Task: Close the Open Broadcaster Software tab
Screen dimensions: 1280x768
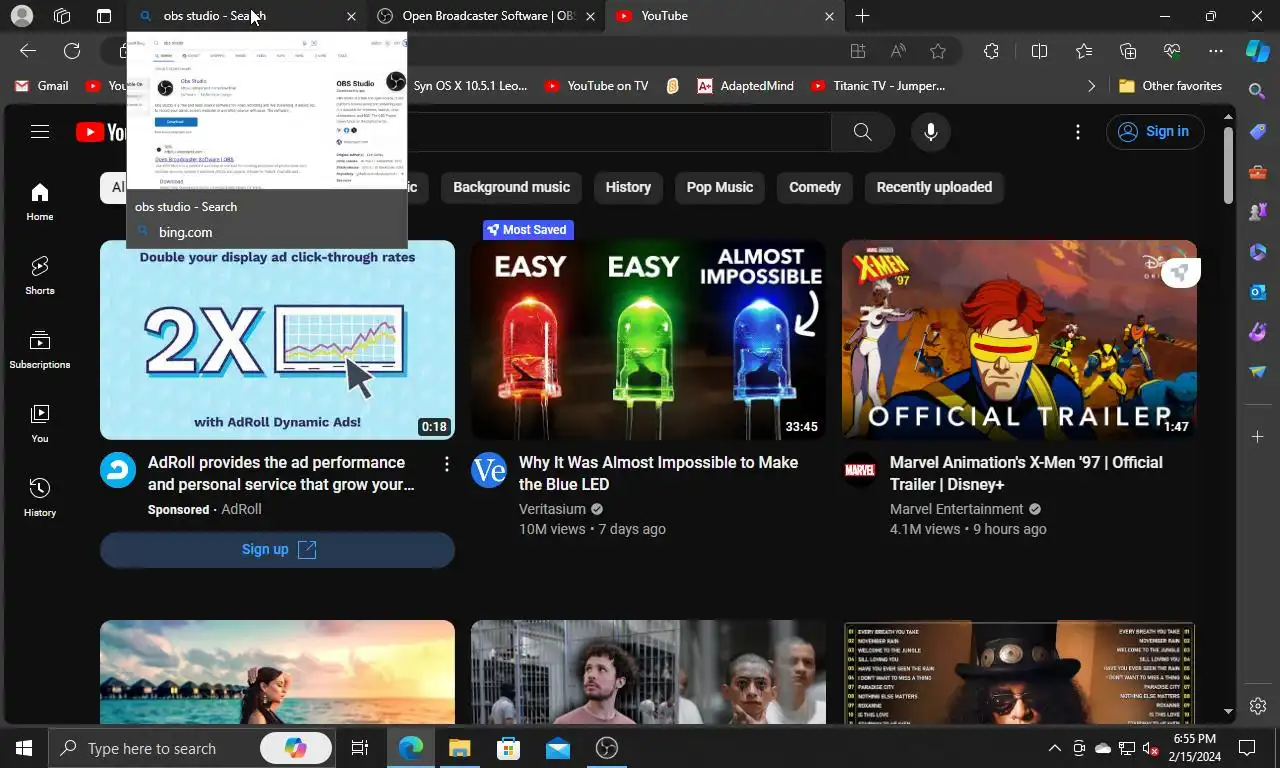Action: click(x=590, y=16)
